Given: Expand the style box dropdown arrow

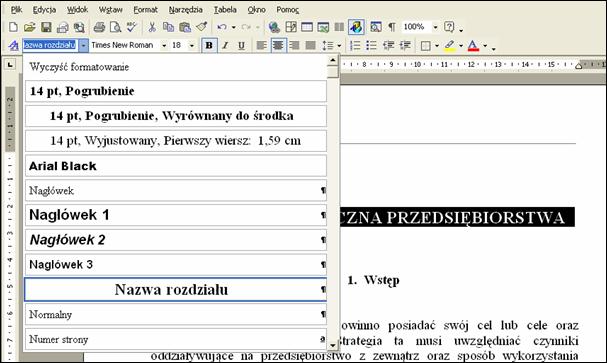Looking at the screenshot, I should click(83, 46).
